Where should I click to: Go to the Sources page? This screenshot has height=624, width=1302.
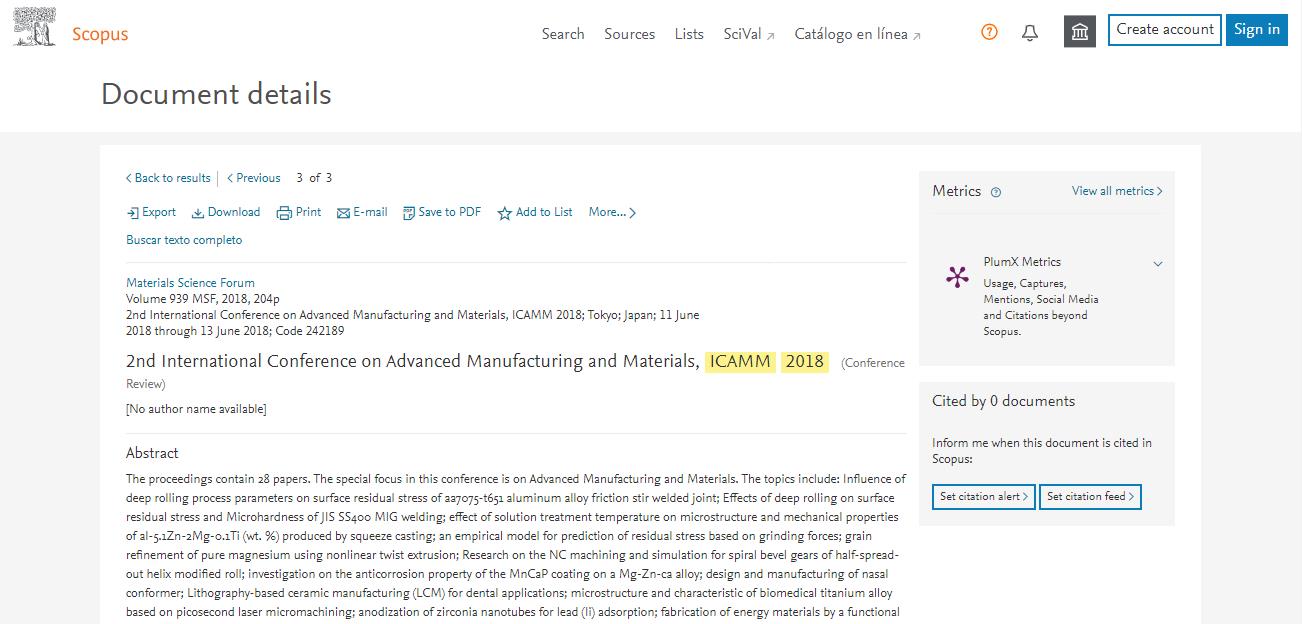[629, 34]
